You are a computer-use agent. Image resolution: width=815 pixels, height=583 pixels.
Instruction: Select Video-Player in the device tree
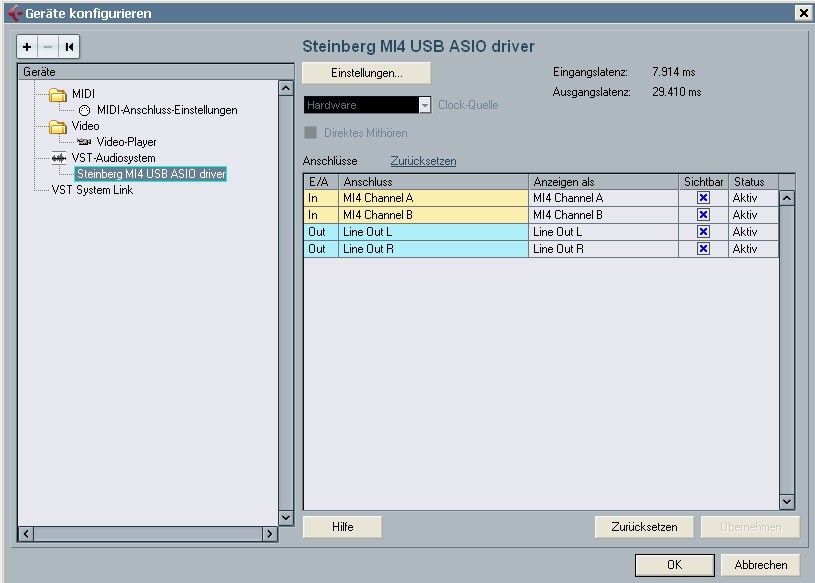click(126, 142)
